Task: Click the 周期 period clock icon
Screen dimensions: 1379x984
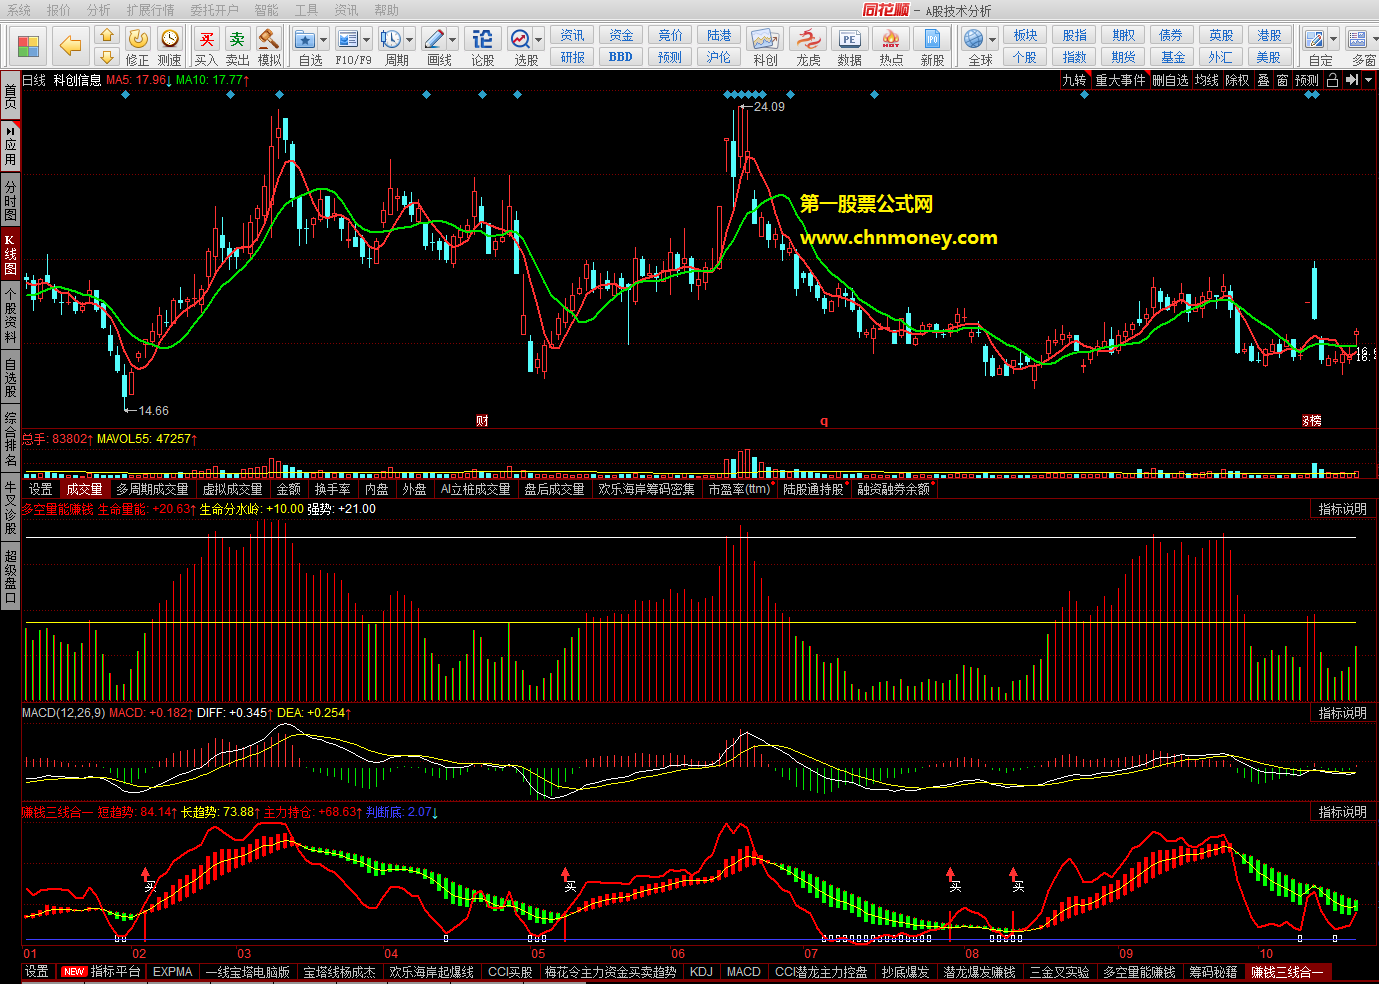Action: (x=390, y=39)
